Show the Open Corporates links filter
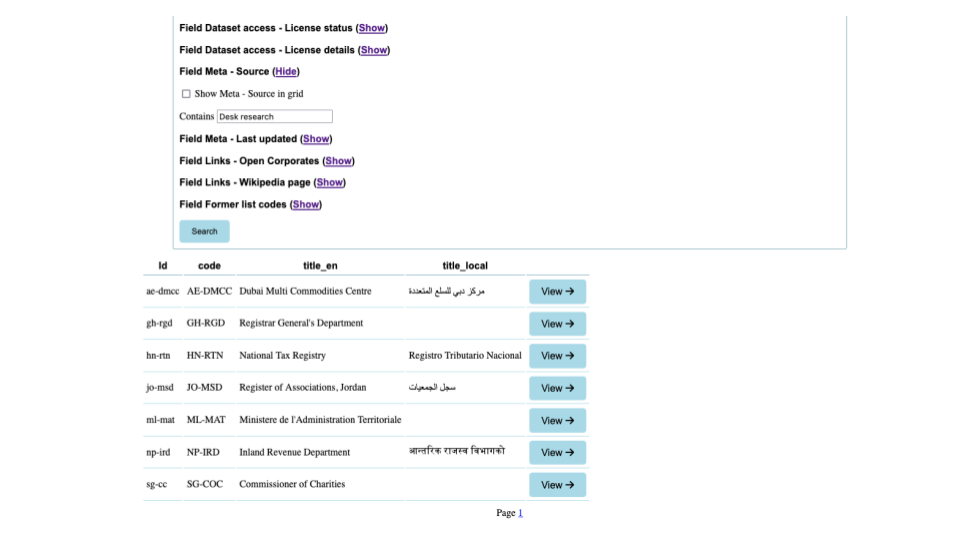 tap(339, 161)
